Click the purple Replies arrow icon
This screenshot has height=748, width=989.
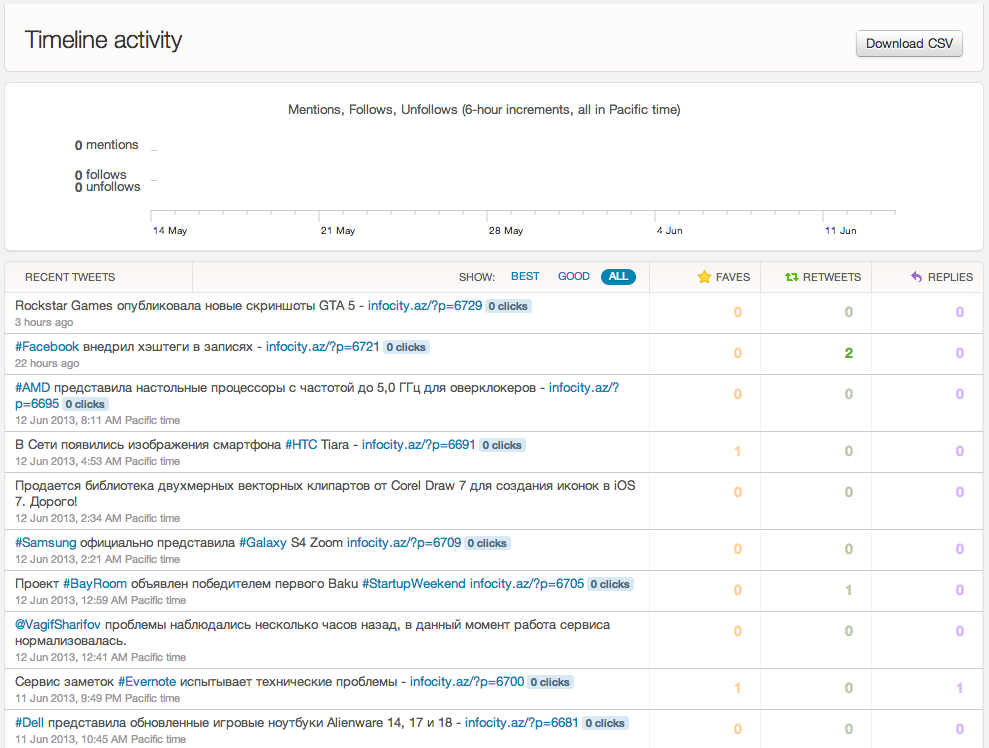point(916,277)
